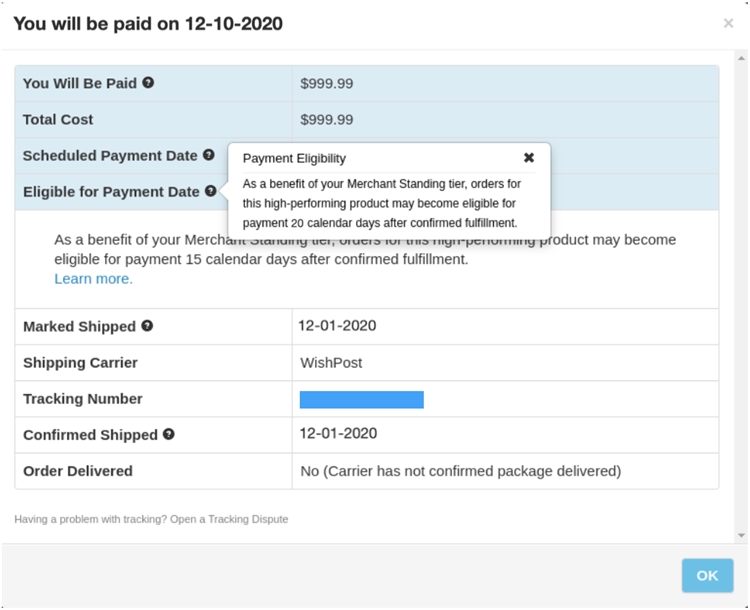Screen dimensions: 750x610
Task: Click the Payment Eligibility popover title
Action: pyautogui.click(x=294, y=158)
